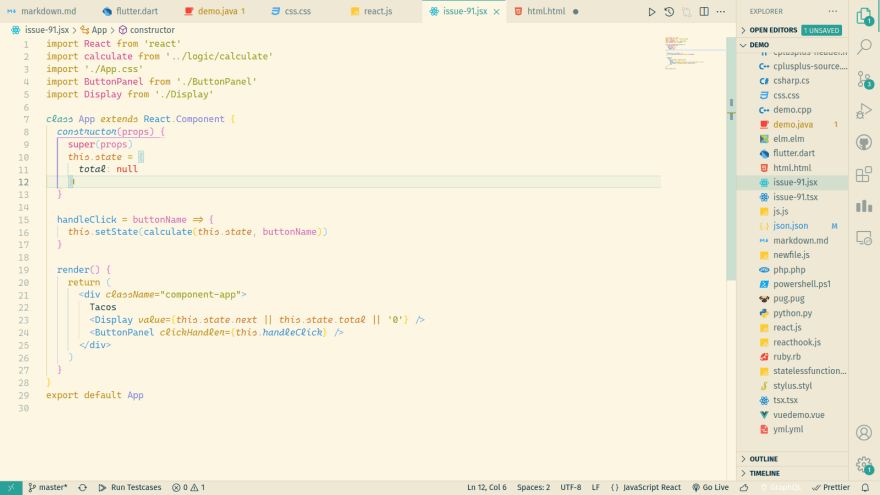The height and width of the screenshot is (495, 880).
Task: Open ruby.rb in the explorer
Action: tap(792, 357)
